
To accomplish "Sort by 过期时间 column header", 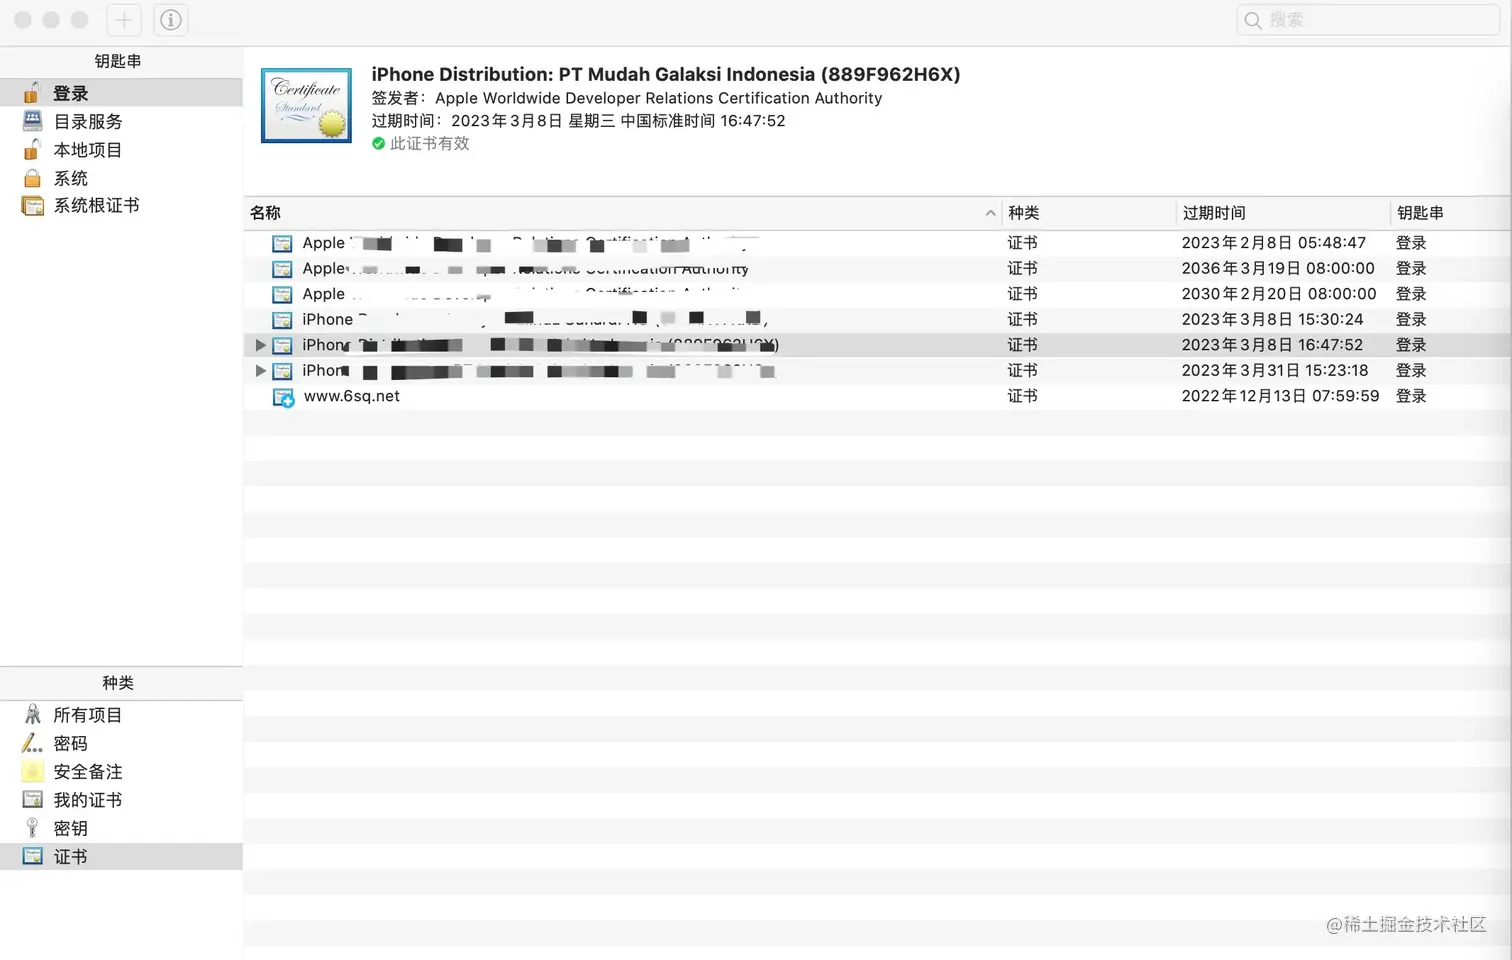I will 1283,213.
